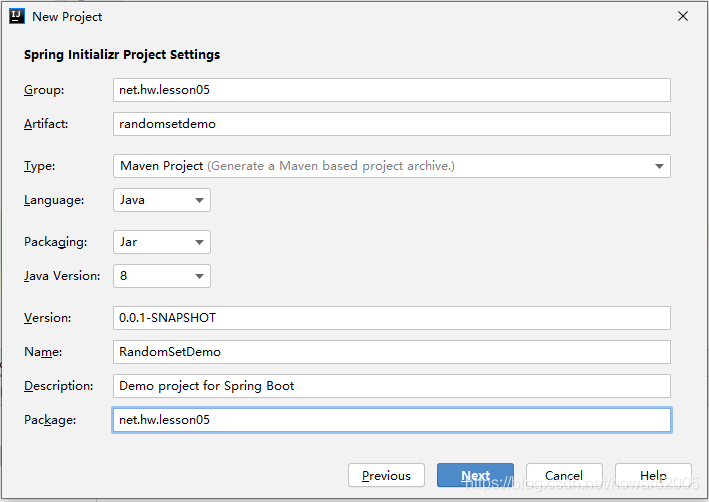
Task: Click the Group label
Action: [44, 90]
